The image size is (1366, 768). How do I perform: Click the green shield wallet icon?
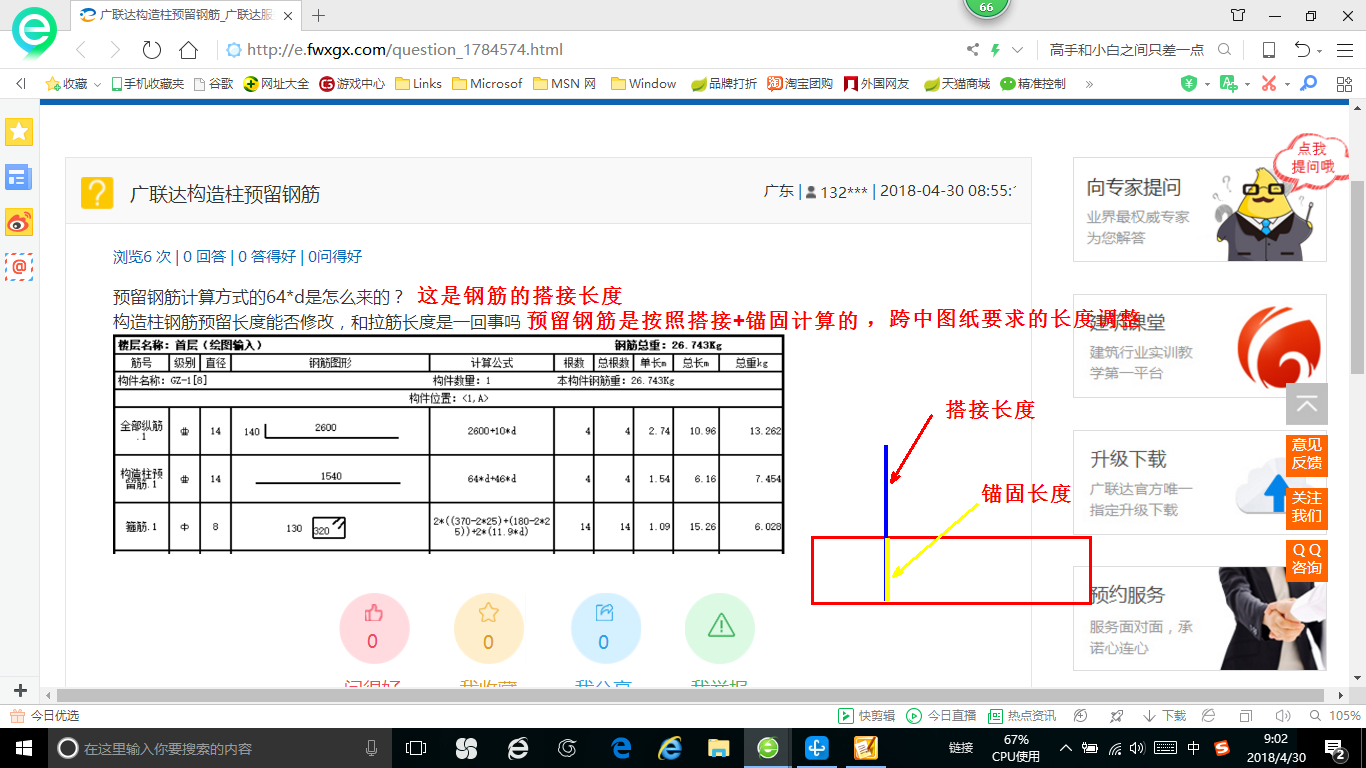click(x=1189, y=84)
